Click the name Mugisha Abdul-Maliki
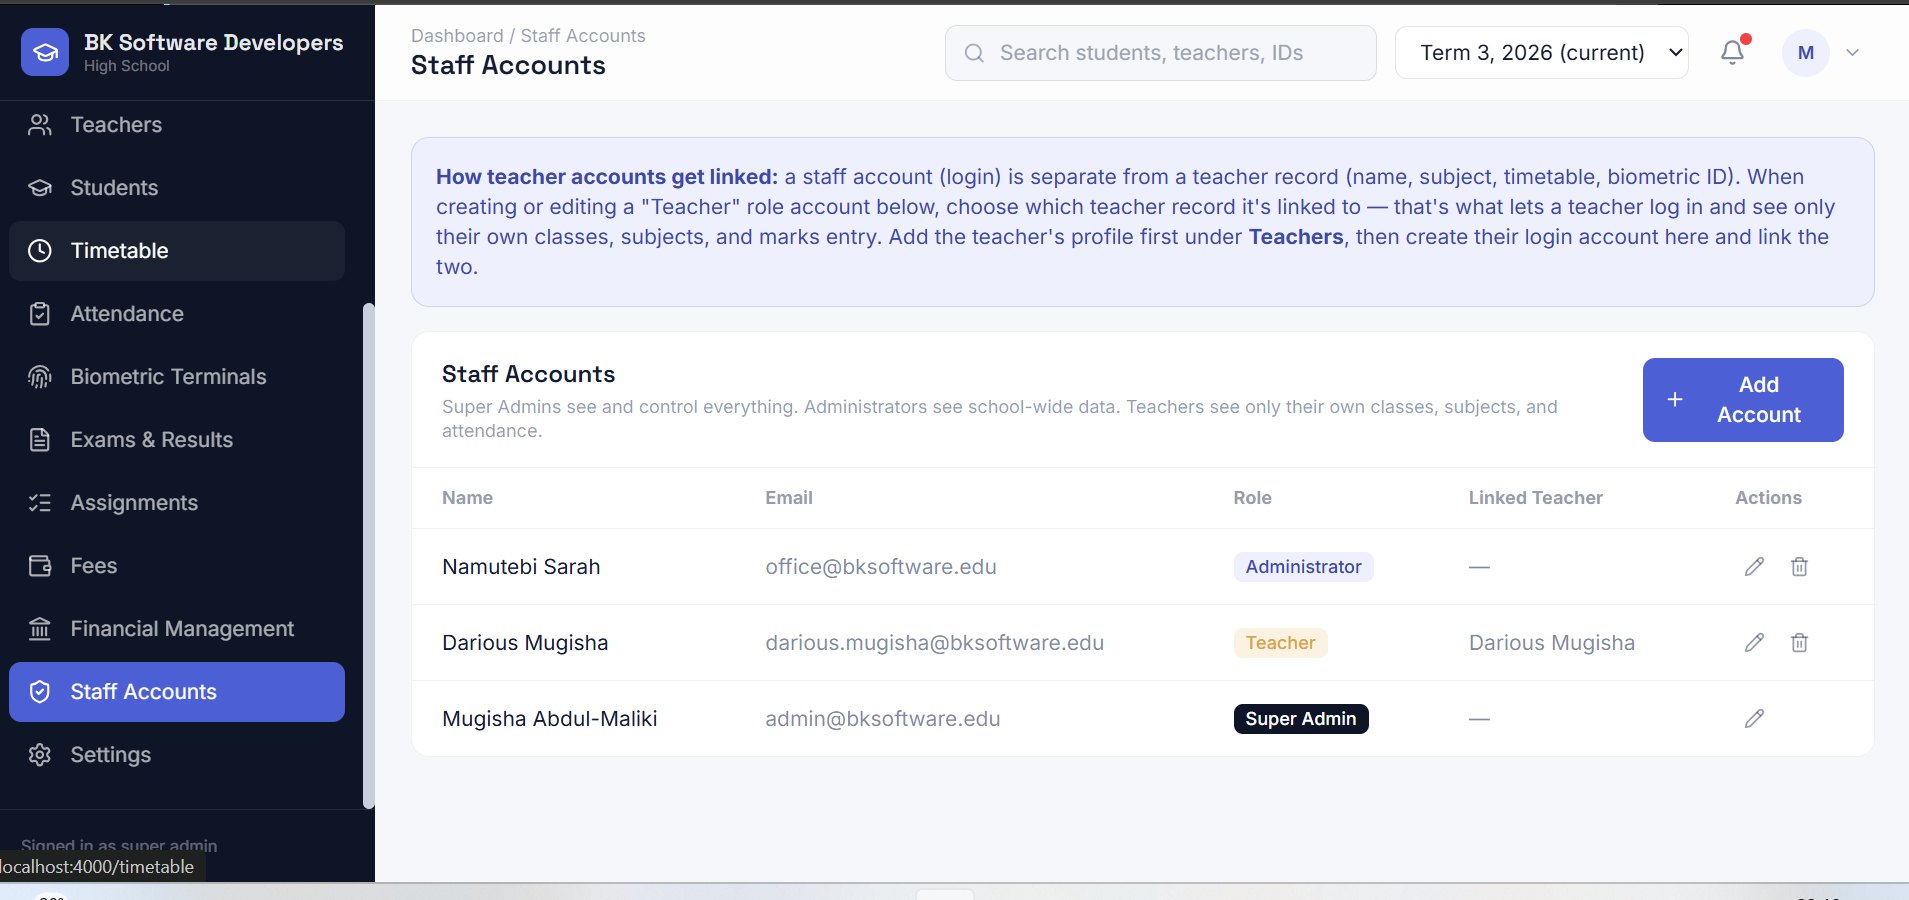 (x=549, y=719)
